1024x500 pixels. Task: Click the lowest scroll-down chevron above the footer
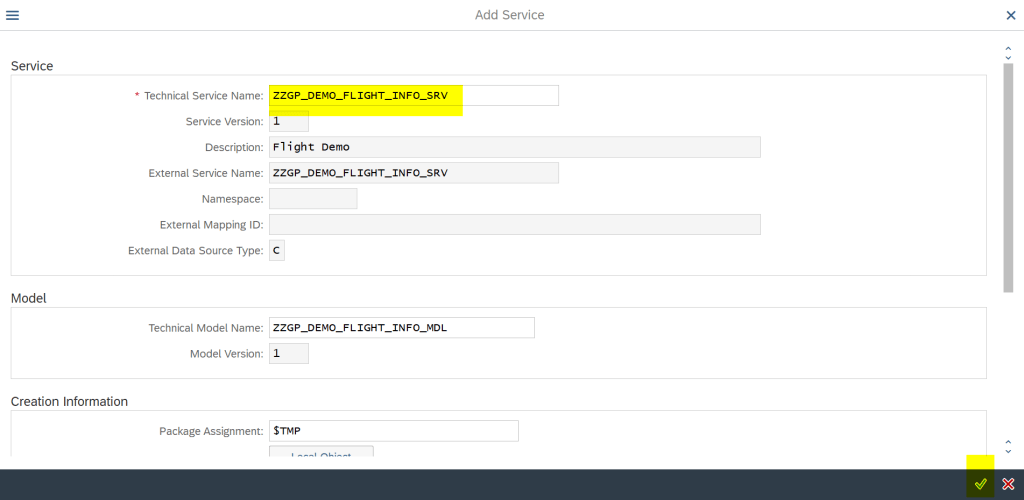(1008, 451)
